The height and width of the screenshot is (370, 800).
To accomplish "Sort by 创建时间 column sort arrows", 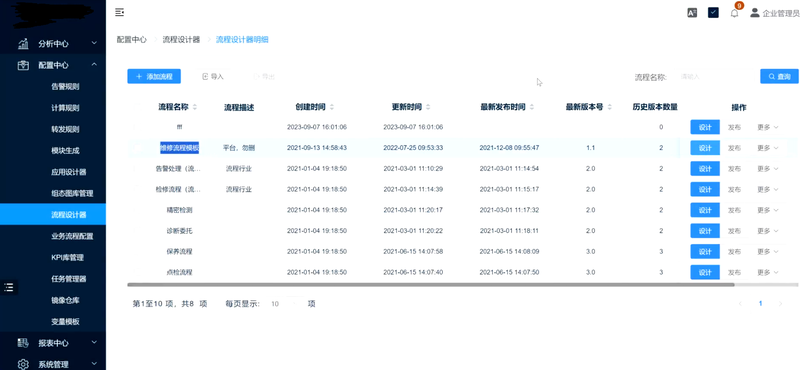I will pyautogui.click(x=332, y=107).
